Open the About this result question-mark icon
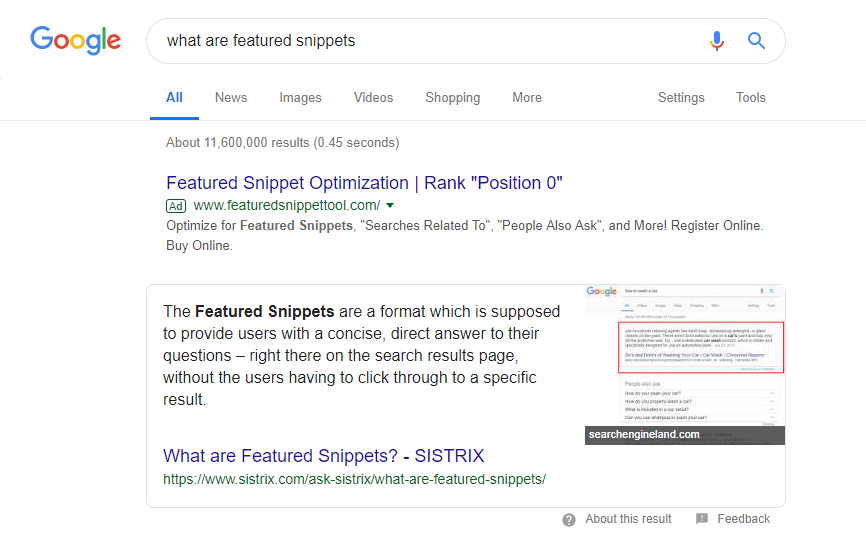 coord(569,520)
